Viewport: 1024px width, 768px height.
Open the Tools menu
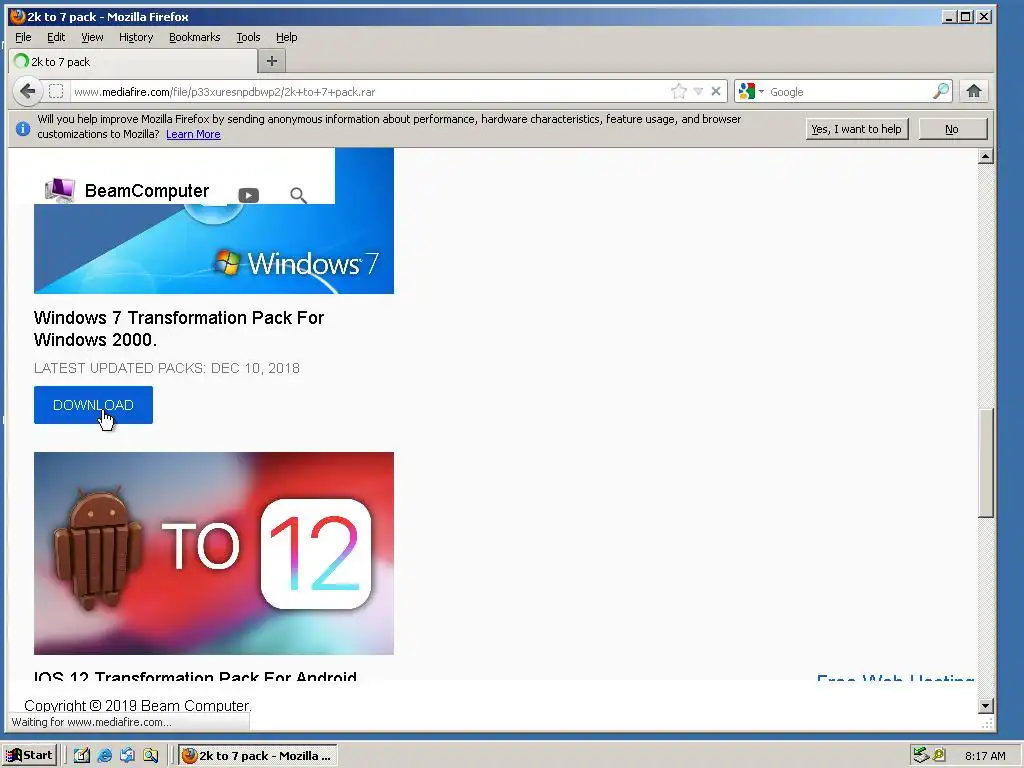tap(248, 37)
